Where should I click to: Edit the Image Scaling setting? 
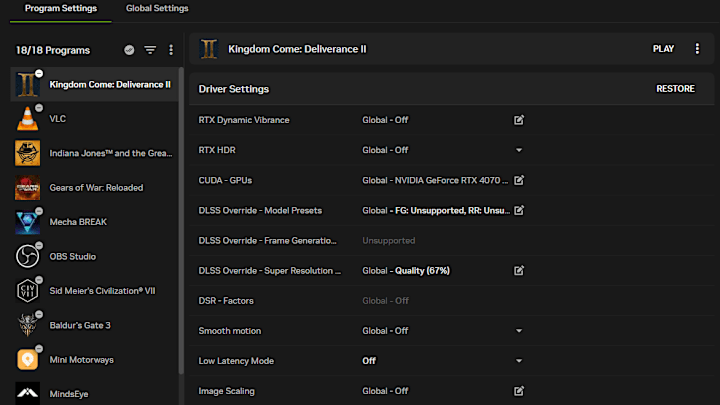click(518, 391)
